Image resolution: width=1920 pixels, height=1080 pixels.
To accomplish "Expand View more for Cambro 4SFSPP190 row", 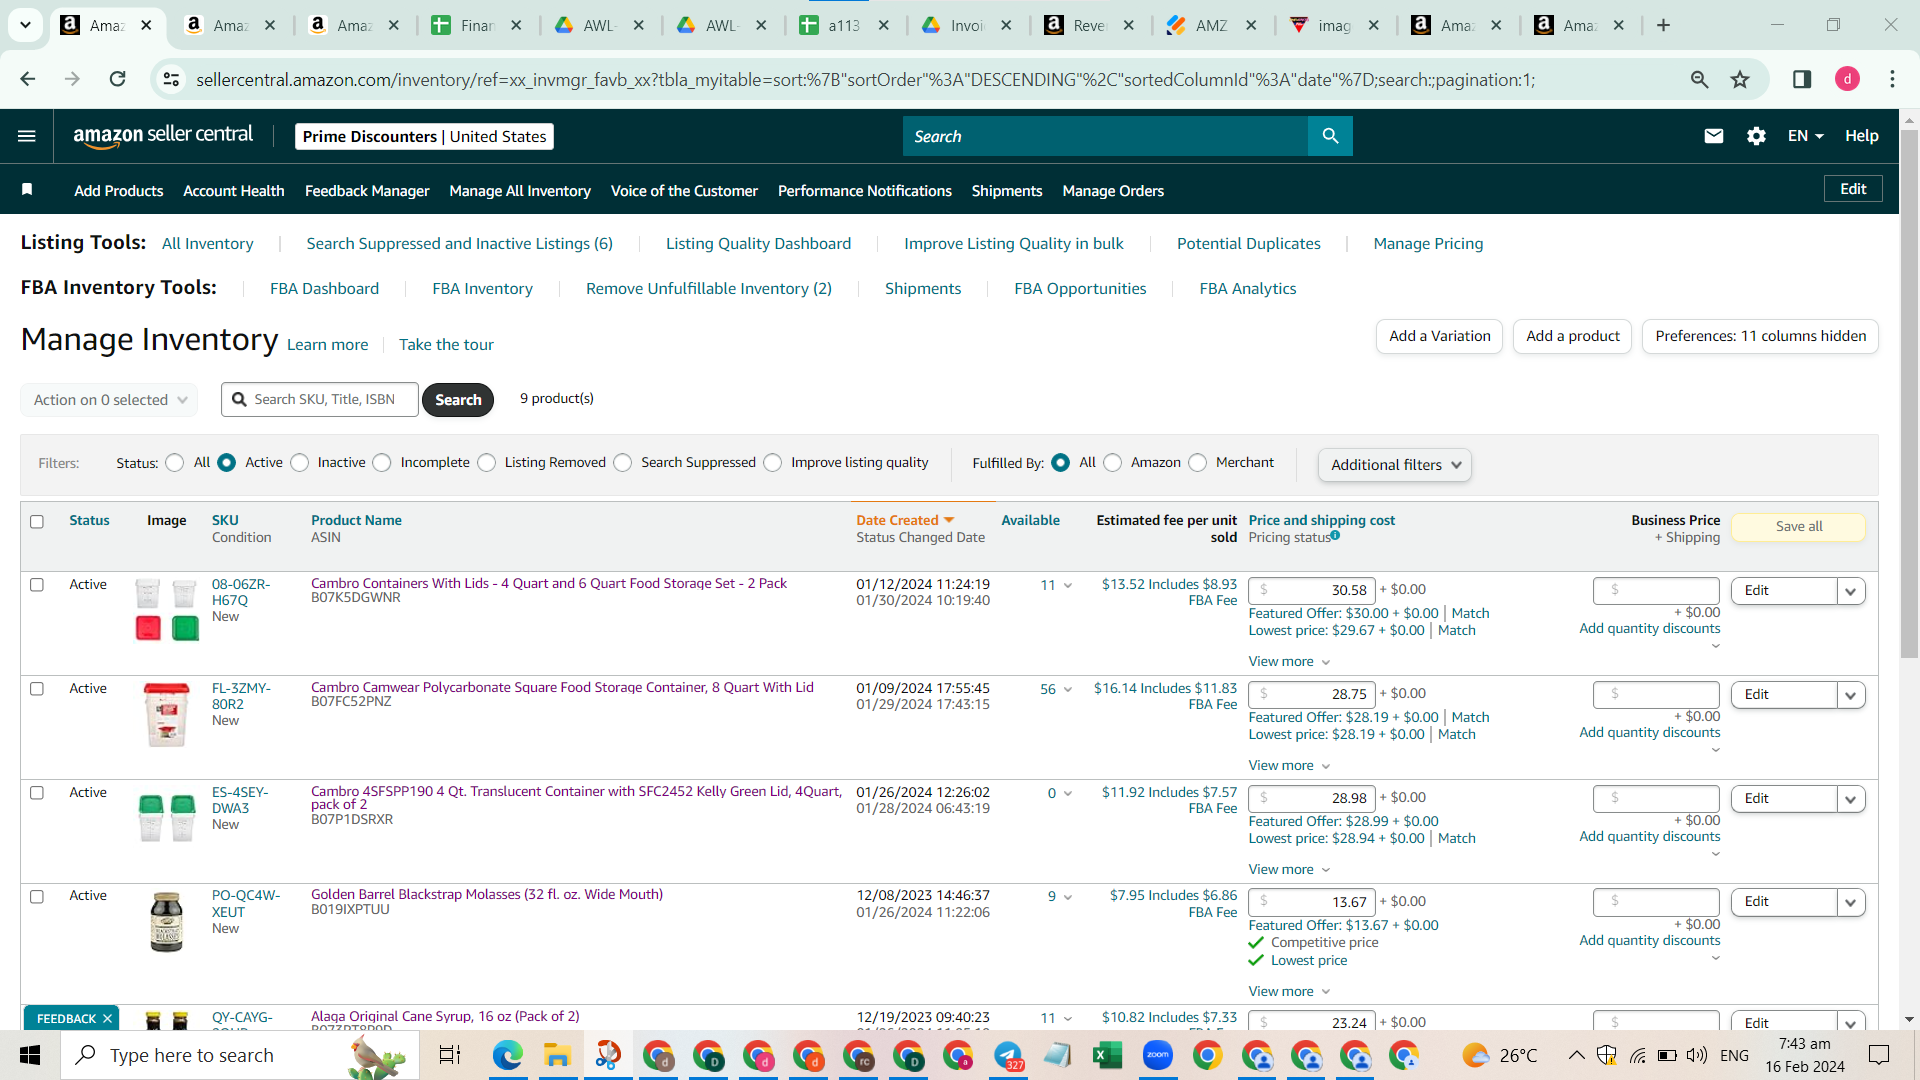I will (1289, 869).
